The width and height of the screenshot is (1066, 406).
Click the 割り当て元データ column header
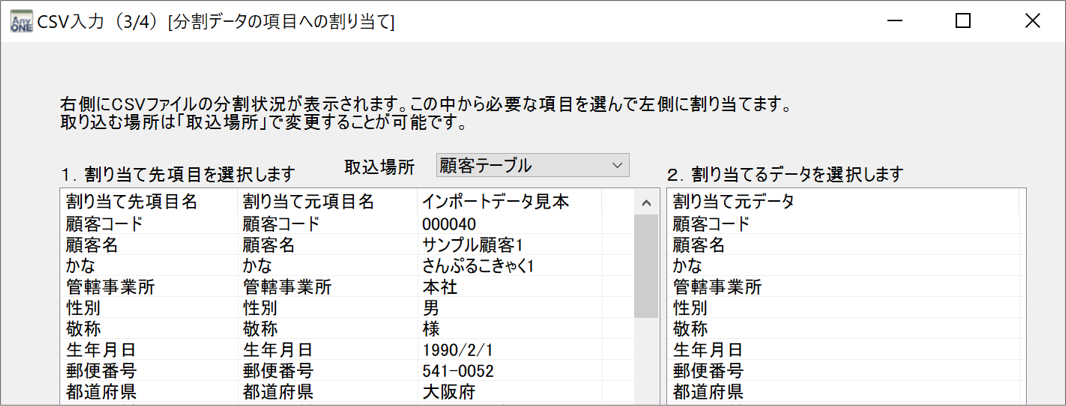tap(845, 202)
